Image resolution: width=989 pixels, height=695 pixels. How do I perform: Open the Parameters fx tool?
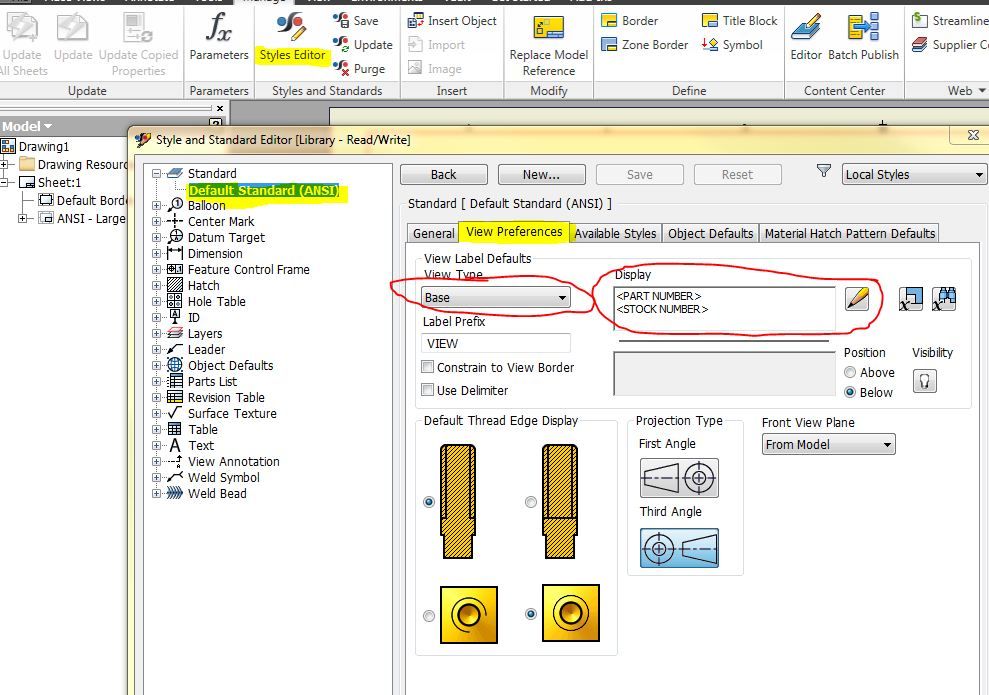point(219,37)
